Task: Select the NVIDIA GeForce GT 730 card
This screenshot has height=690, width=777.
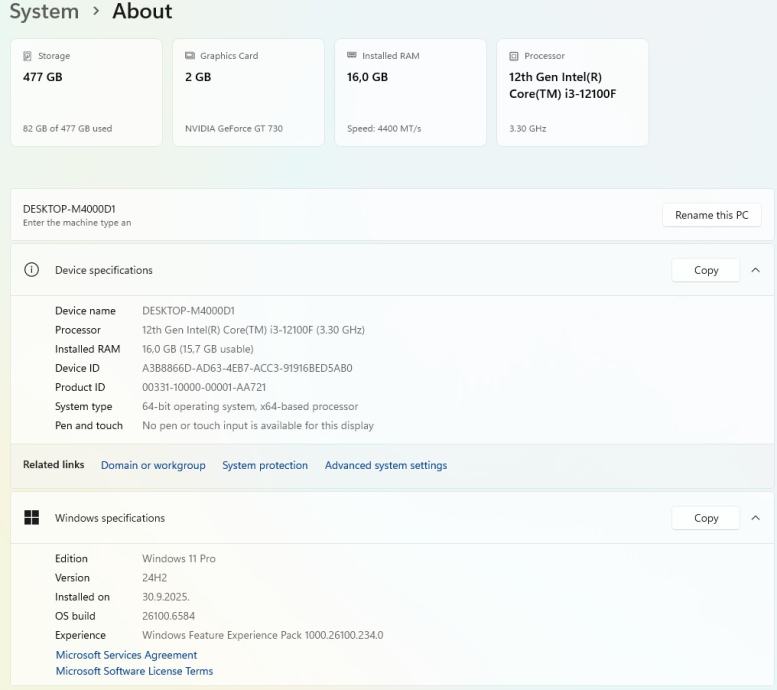Action: 248,93
